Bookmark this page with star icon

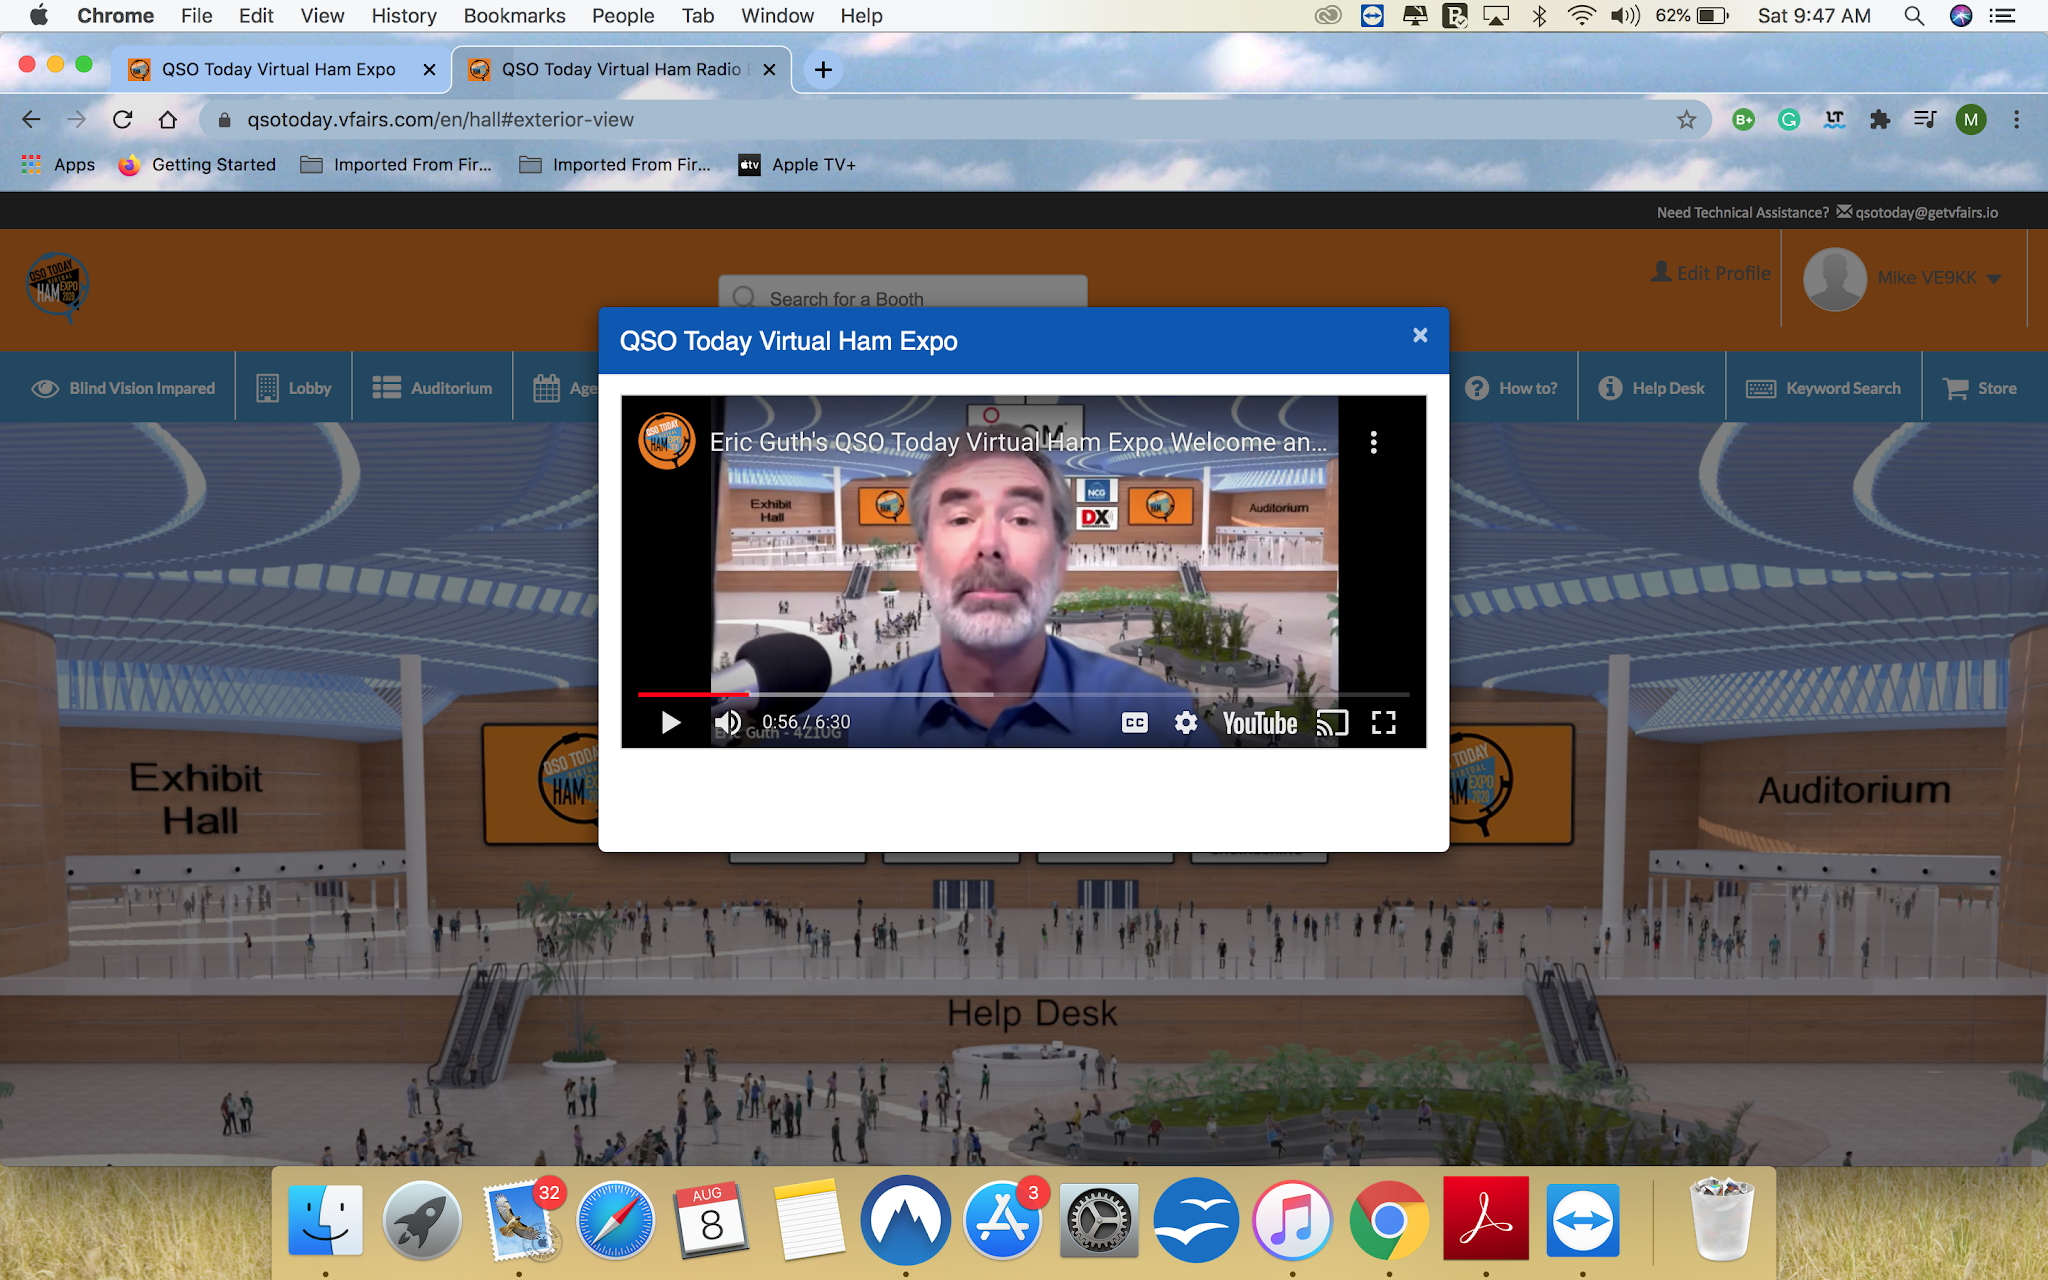(x=1686, y=120)
